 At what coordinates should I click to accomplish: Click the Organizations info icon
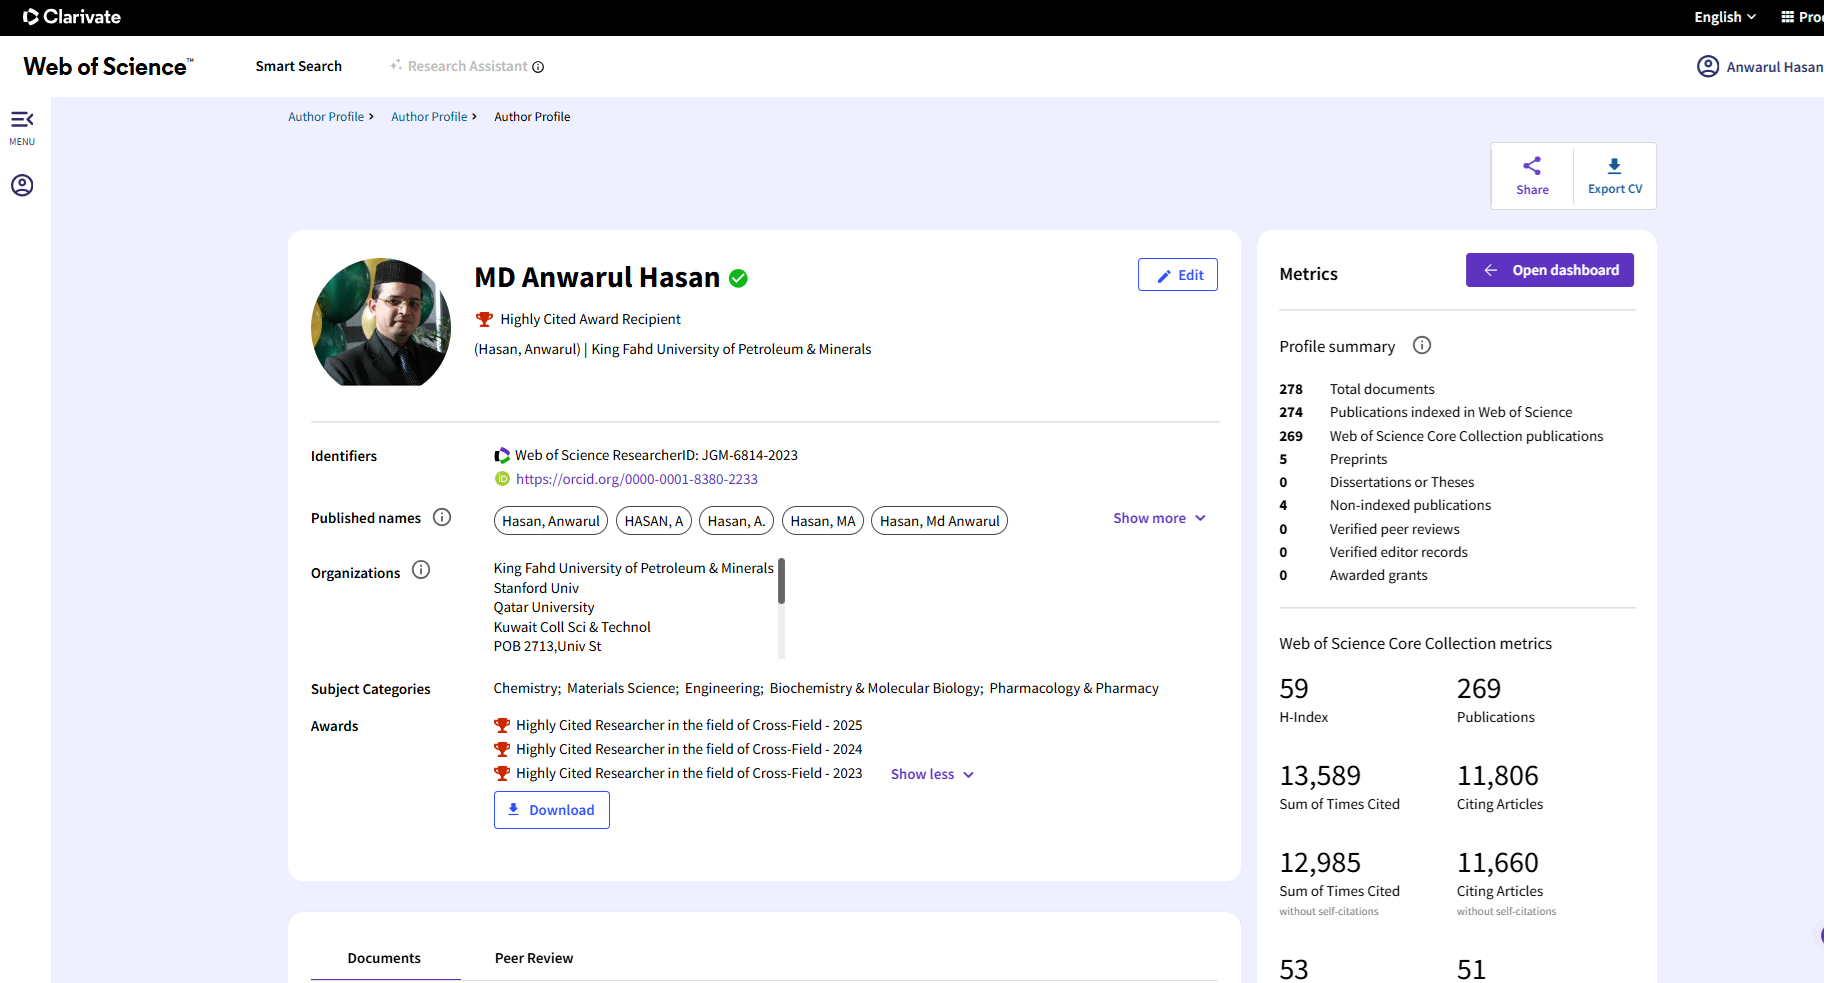(421, 570)
